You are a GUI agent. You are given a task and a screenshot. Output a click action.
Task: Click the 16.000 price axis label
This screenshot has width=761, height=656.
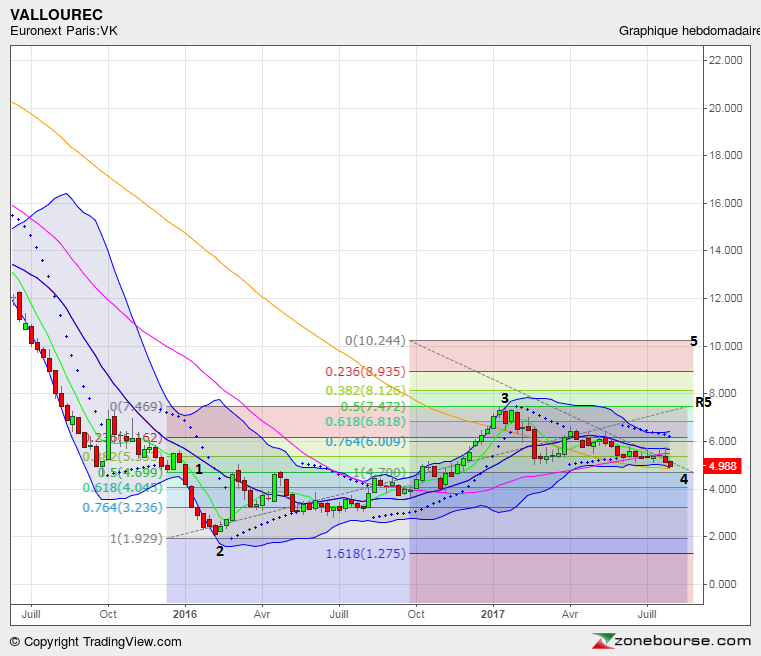(x=725, y=203)
